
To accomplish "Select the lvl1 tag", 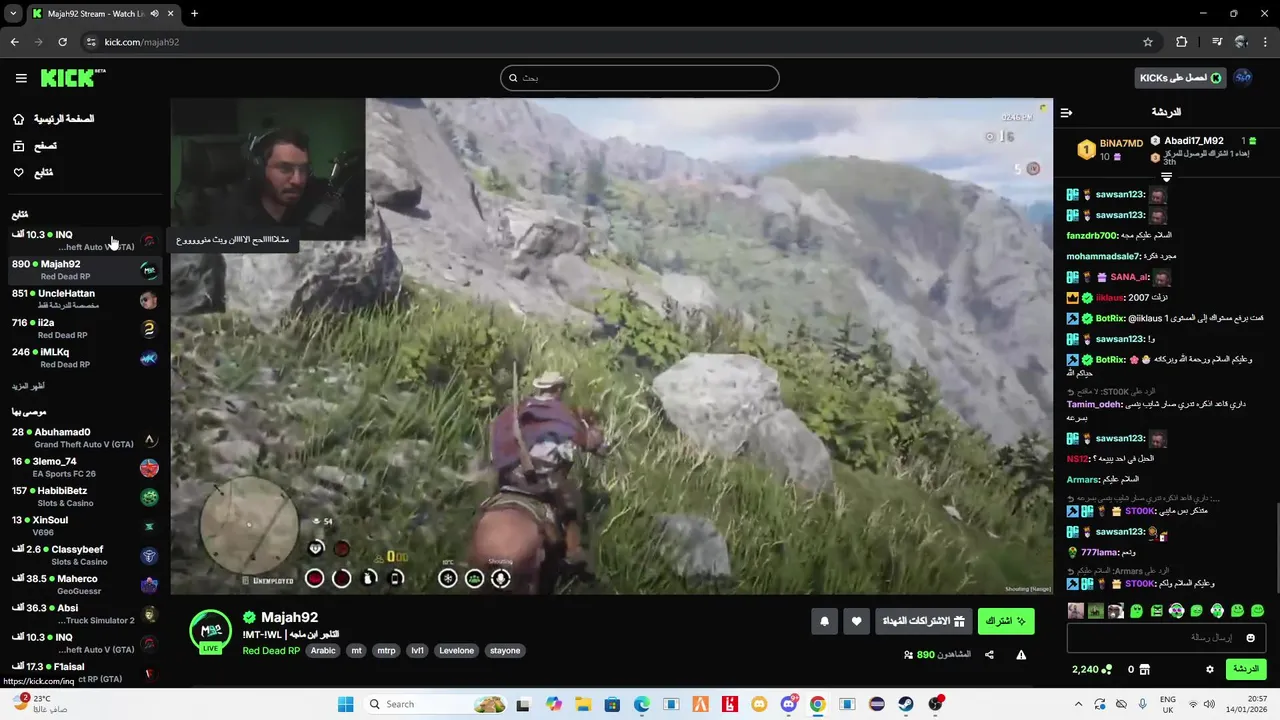I will (417, 651).
